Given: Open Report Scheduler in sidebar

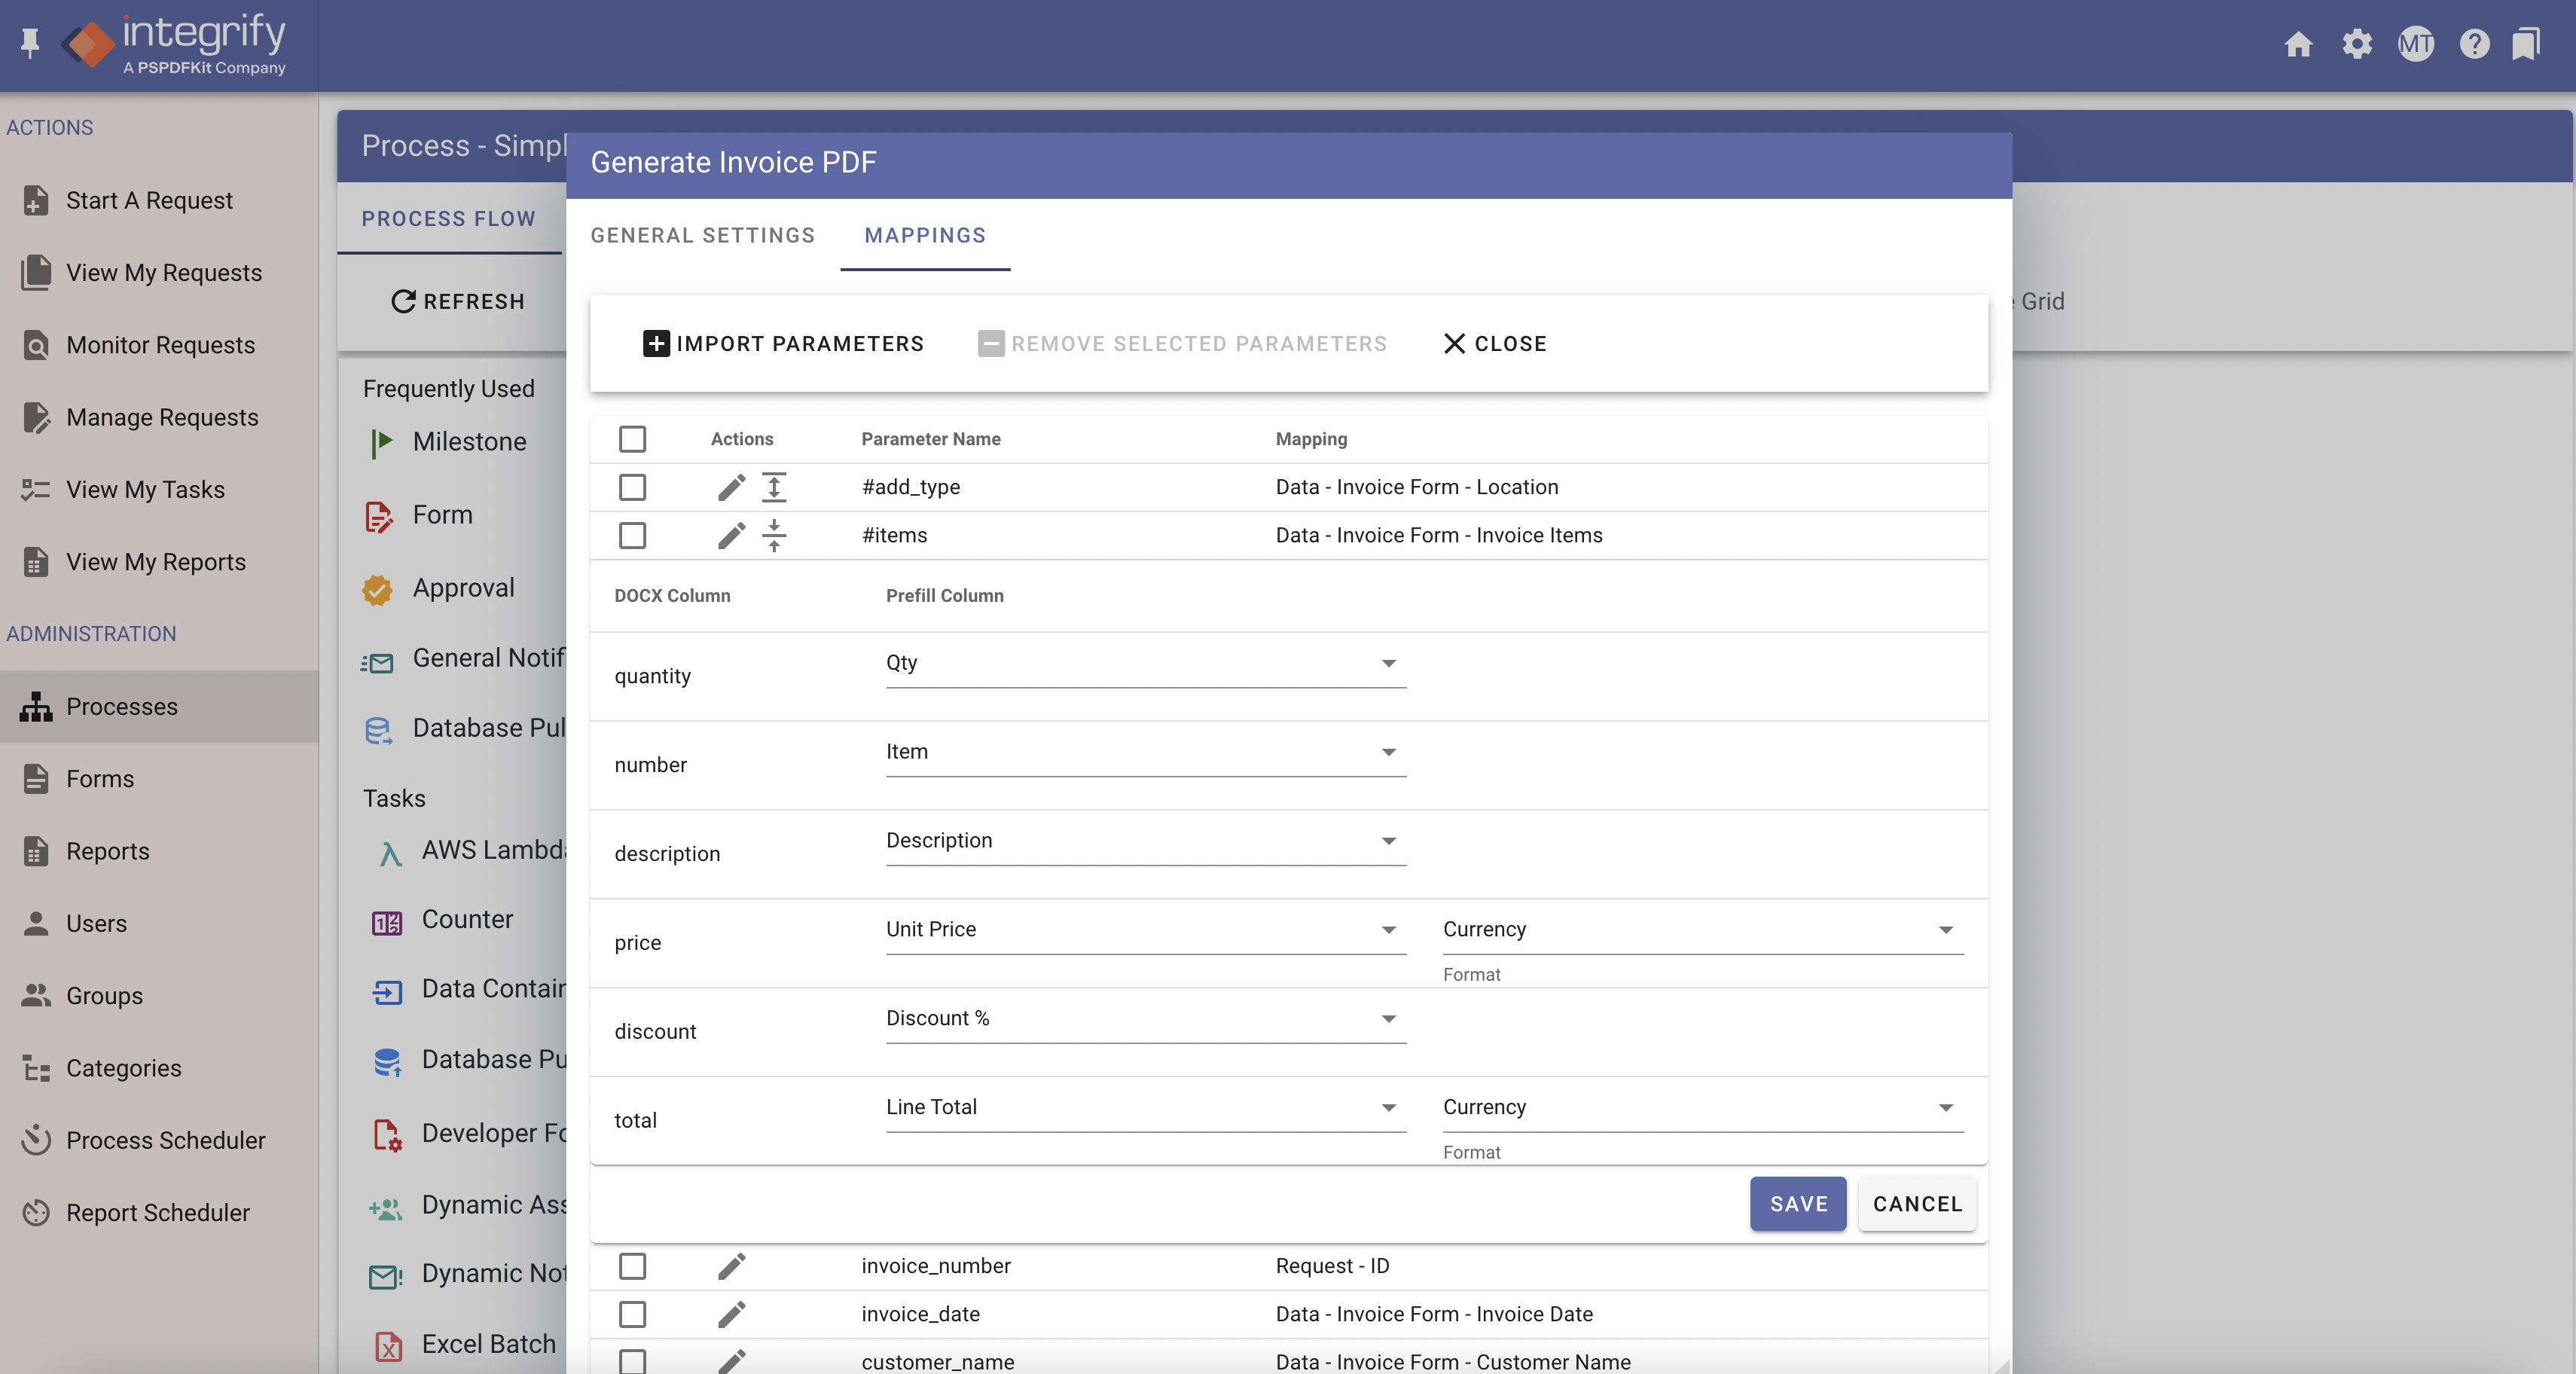Looking at the screenshot, I should coord(159,1212).
